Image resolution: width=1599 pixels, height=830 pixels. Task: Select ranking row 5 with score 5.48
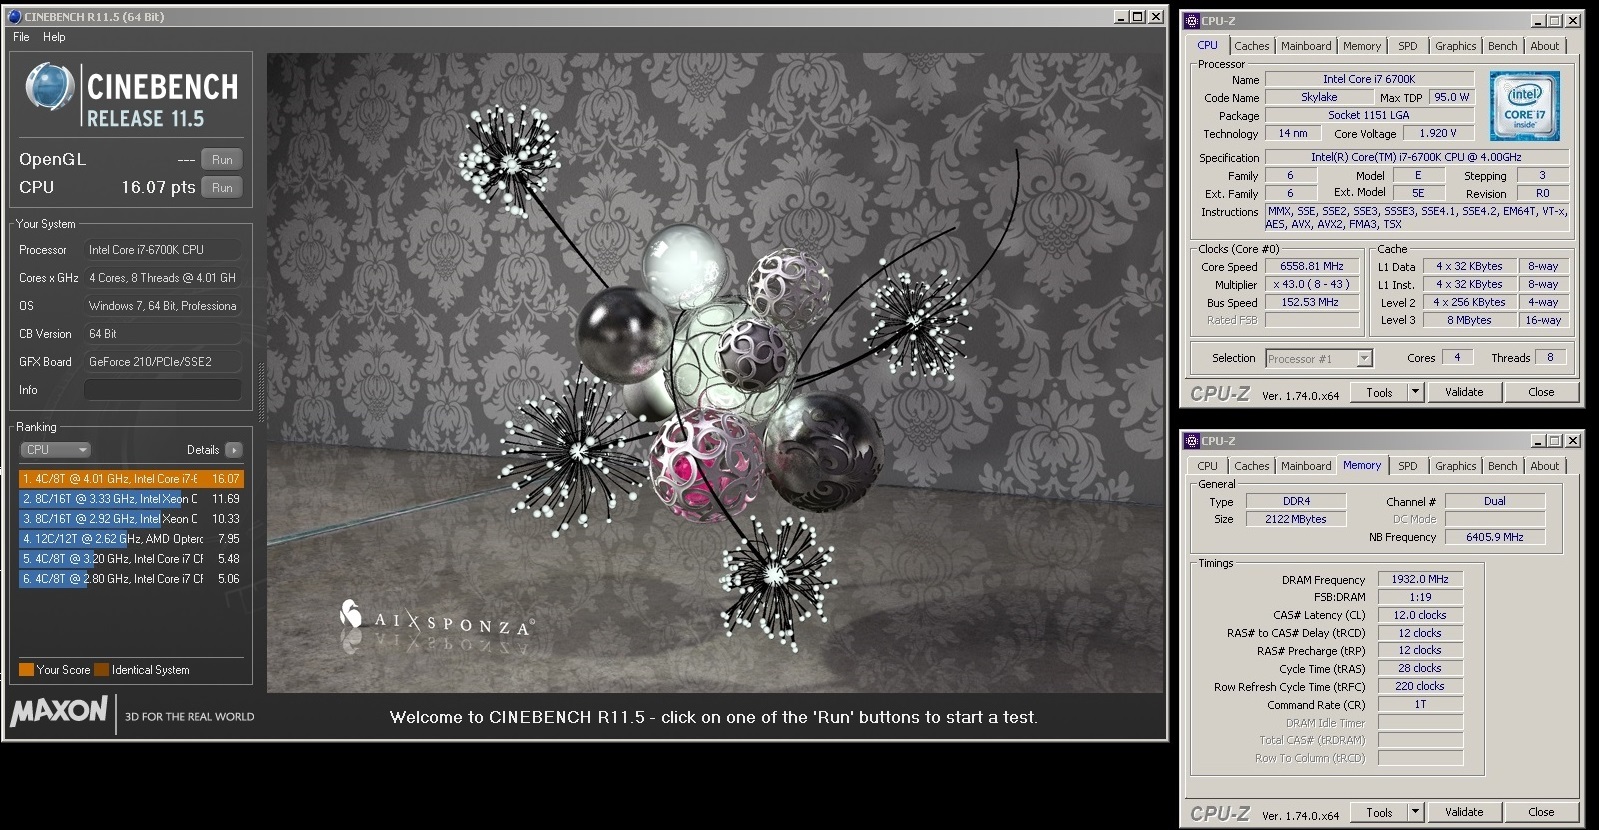click(131, 559)
